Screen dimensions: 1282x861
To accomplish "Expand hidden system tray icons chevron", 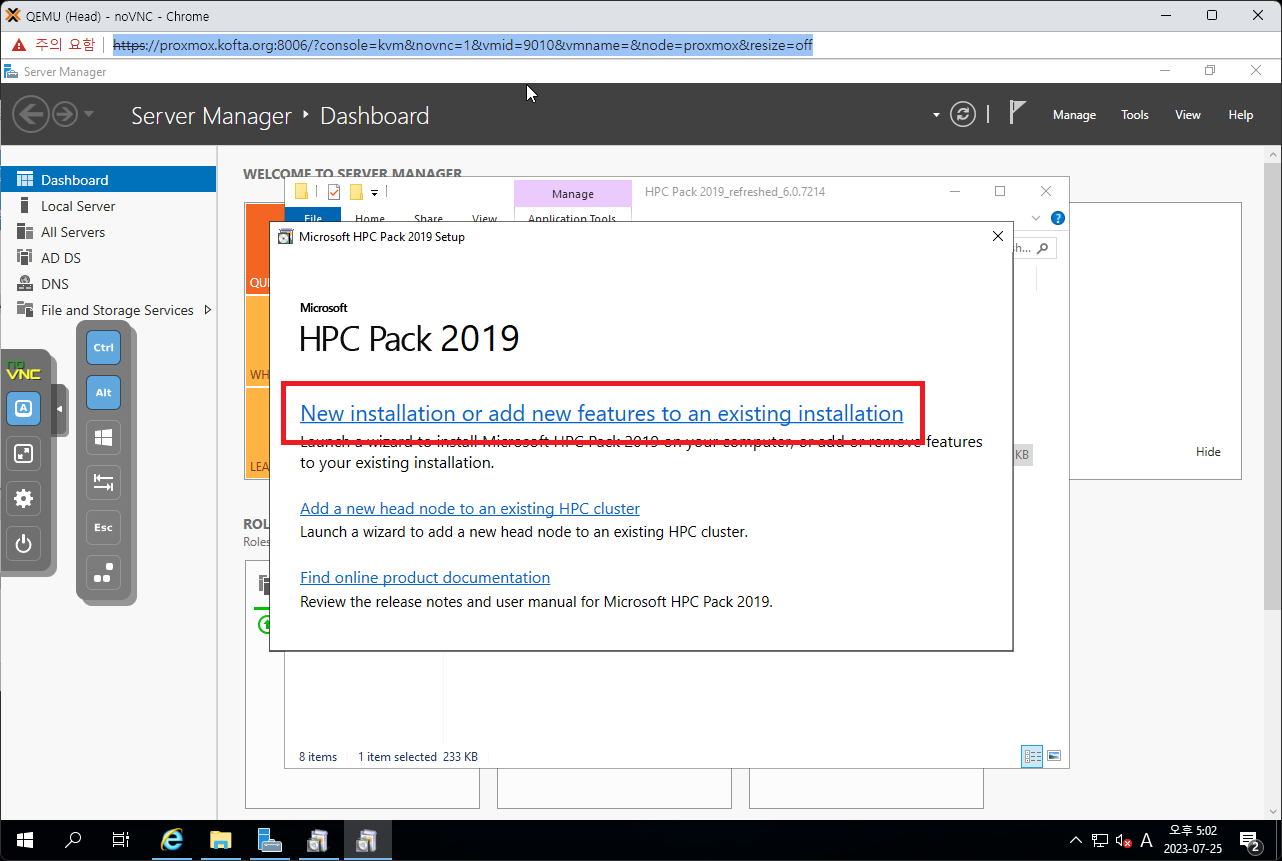I will 1075,841.
